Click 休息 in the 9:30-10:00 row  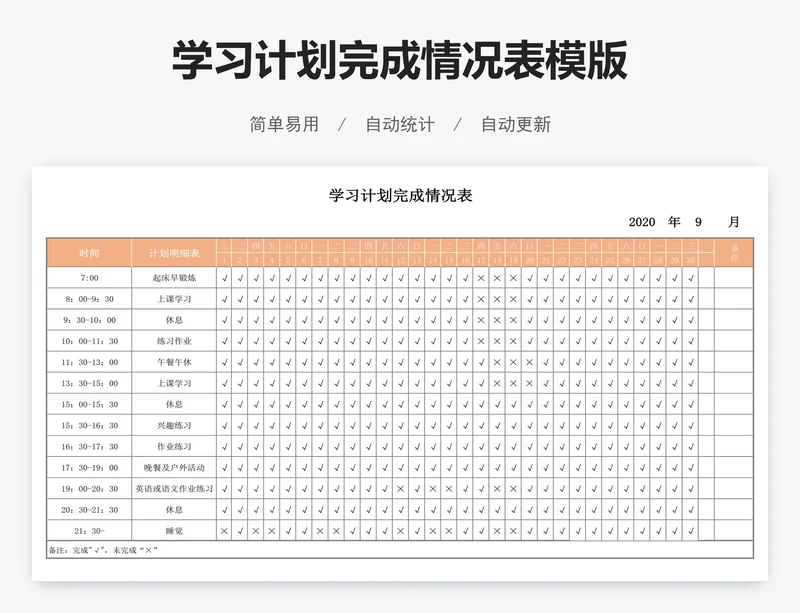(174, 320)
